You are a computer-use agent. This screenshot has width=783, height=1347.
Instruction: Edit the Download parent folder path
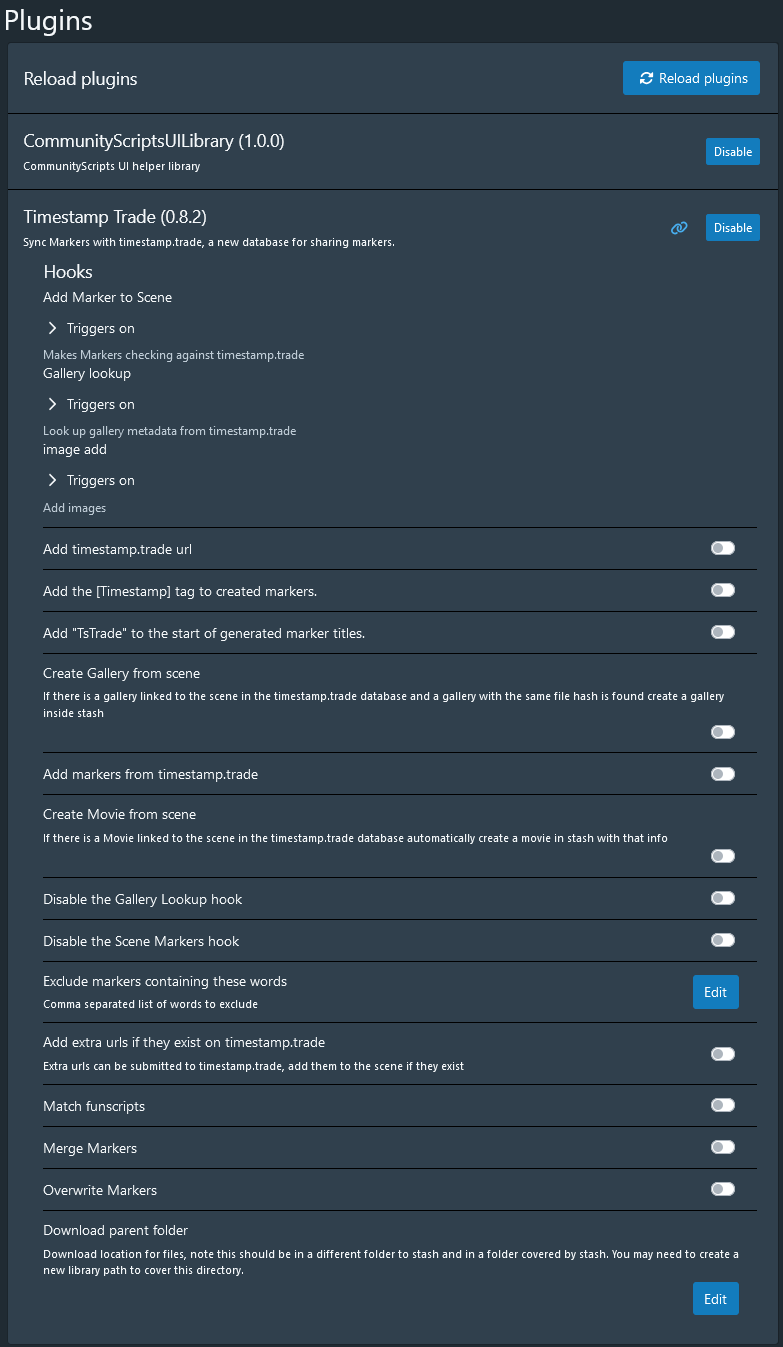click(716, 1299)
